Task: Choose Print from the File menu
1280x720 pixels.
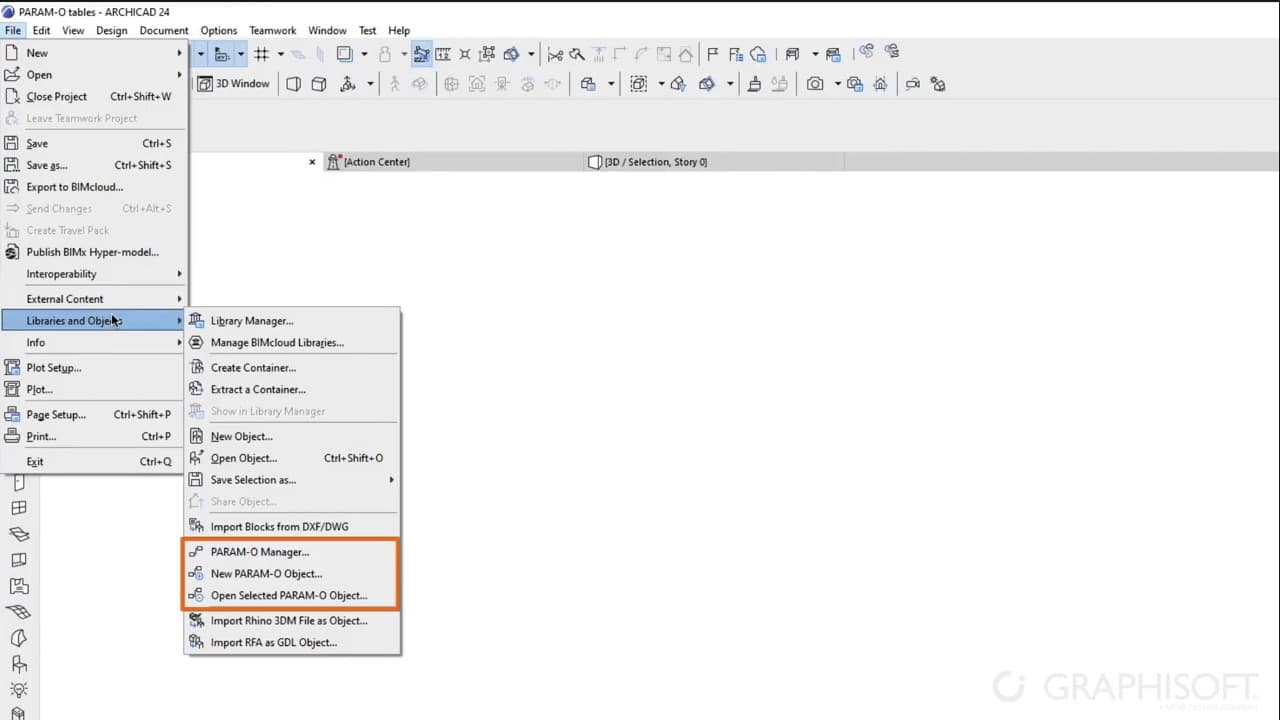Action: point(94,437)
